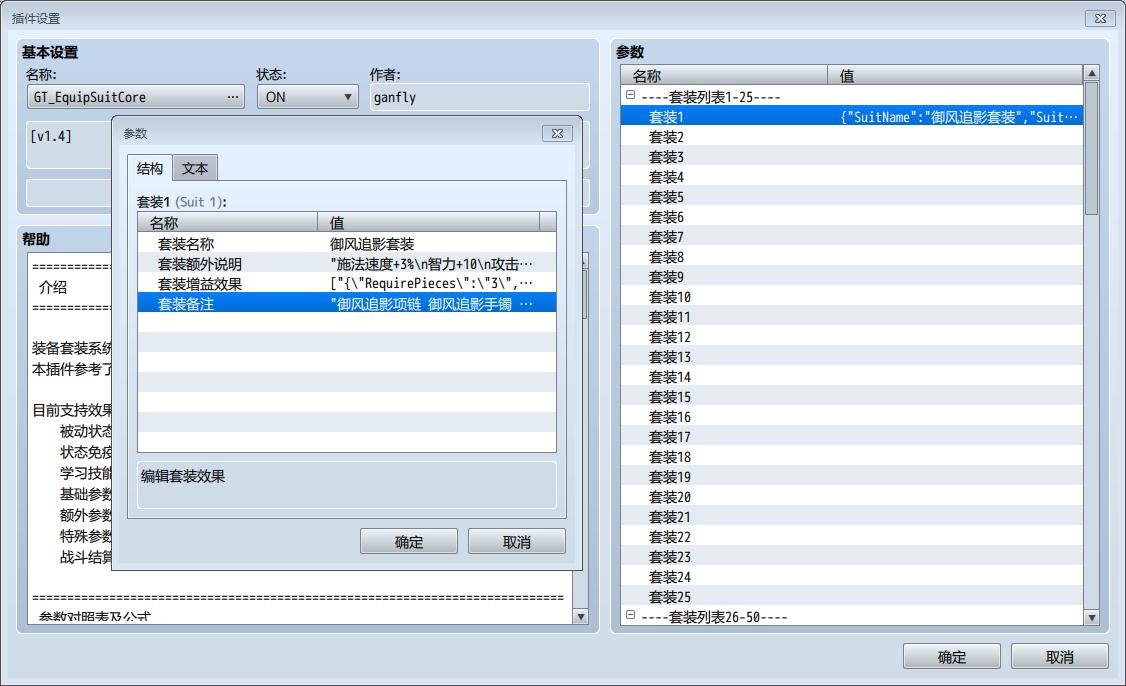Select 套装24 in the parameter list
This screenshot has height=686, width=1126.
[x=852, y=577]
